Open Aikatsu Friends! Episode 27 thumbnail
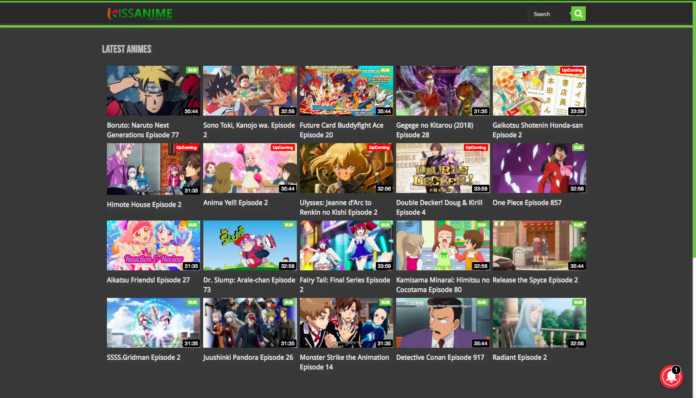 point(153,245)
